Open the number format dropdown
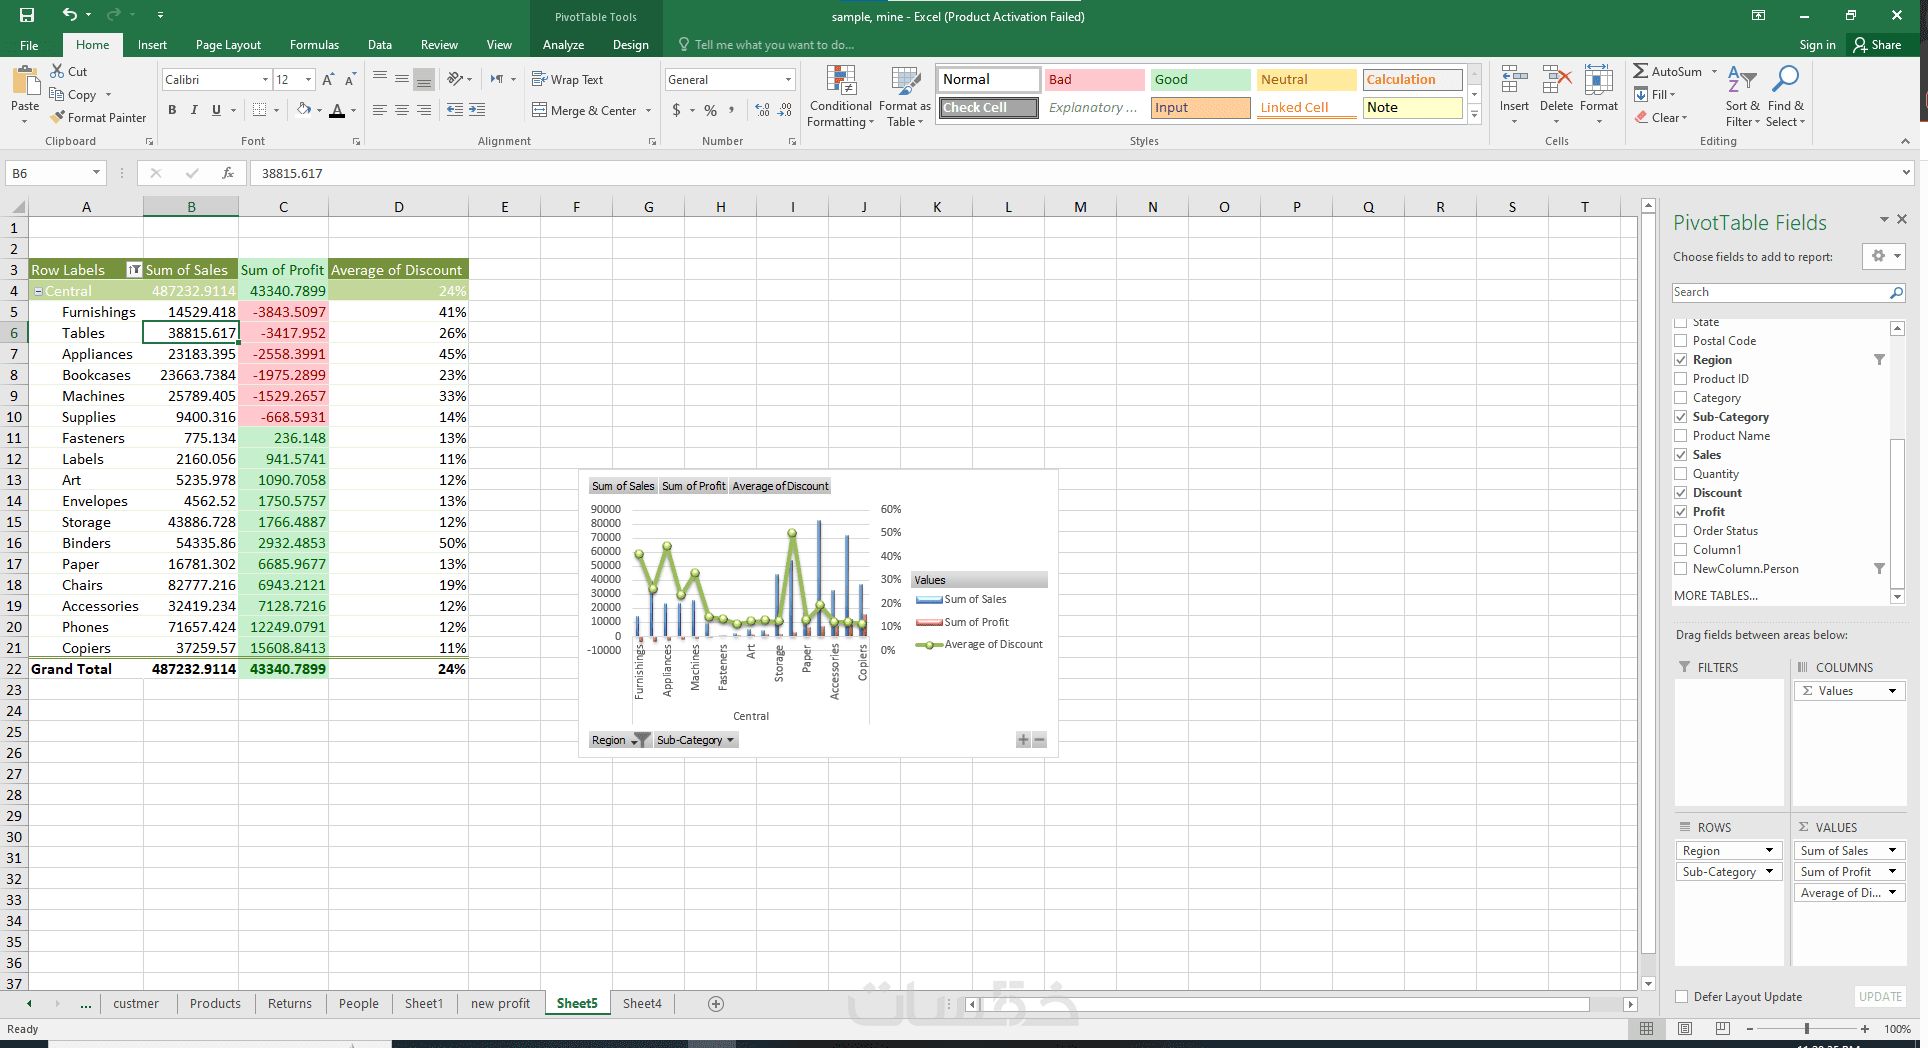The width and height of the screenshot is (1928, 1048). click(x=788, y=80)
